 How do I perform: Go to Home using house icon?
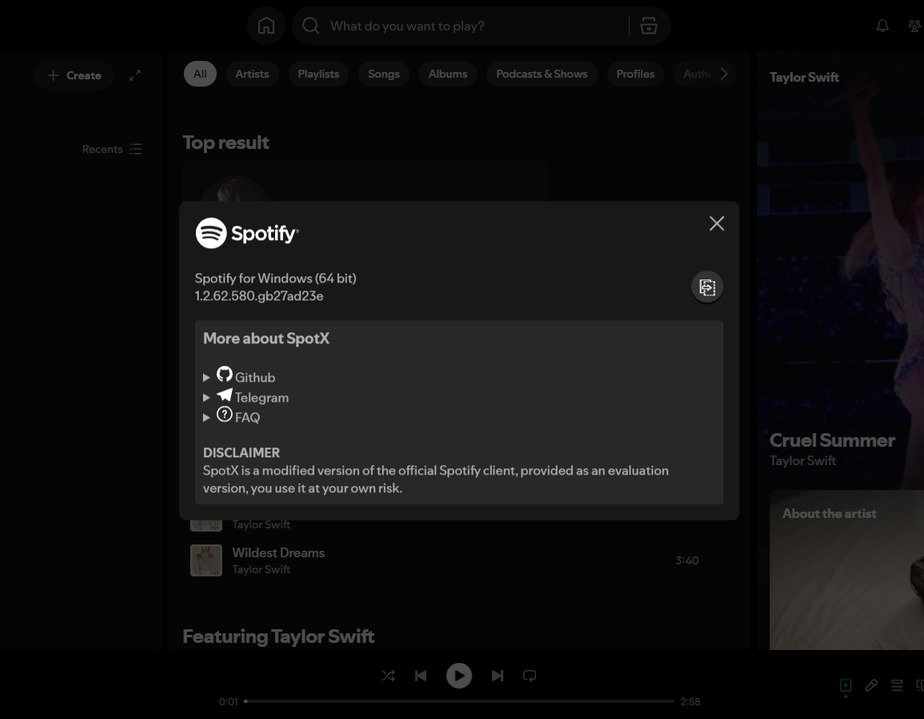coord(266,26)
